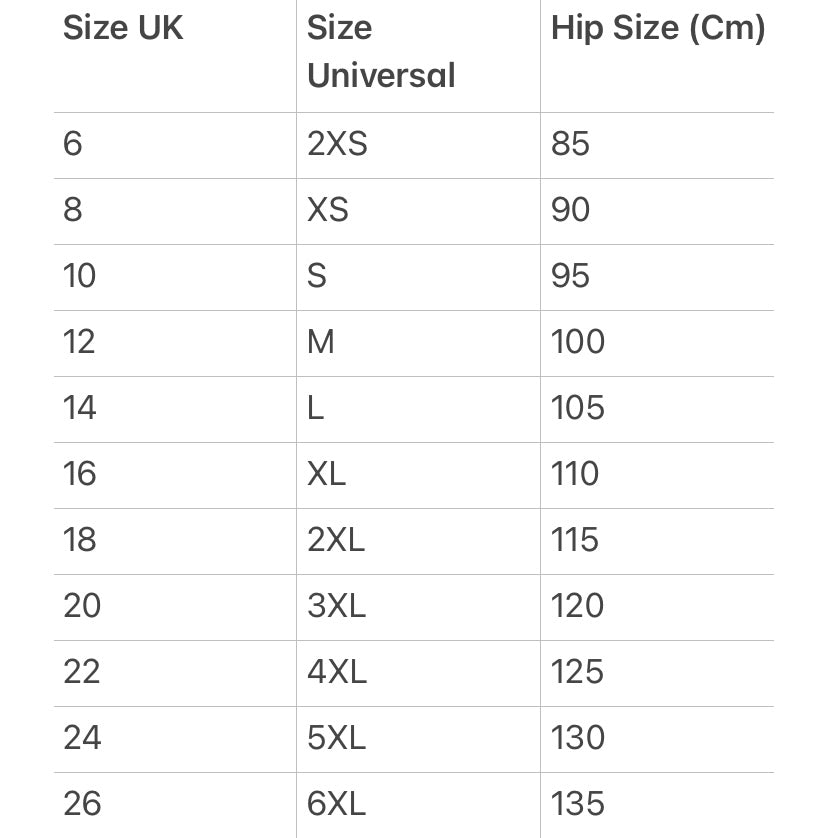
Task: Select the 3XL universal size cell
Action: [337, 606]
